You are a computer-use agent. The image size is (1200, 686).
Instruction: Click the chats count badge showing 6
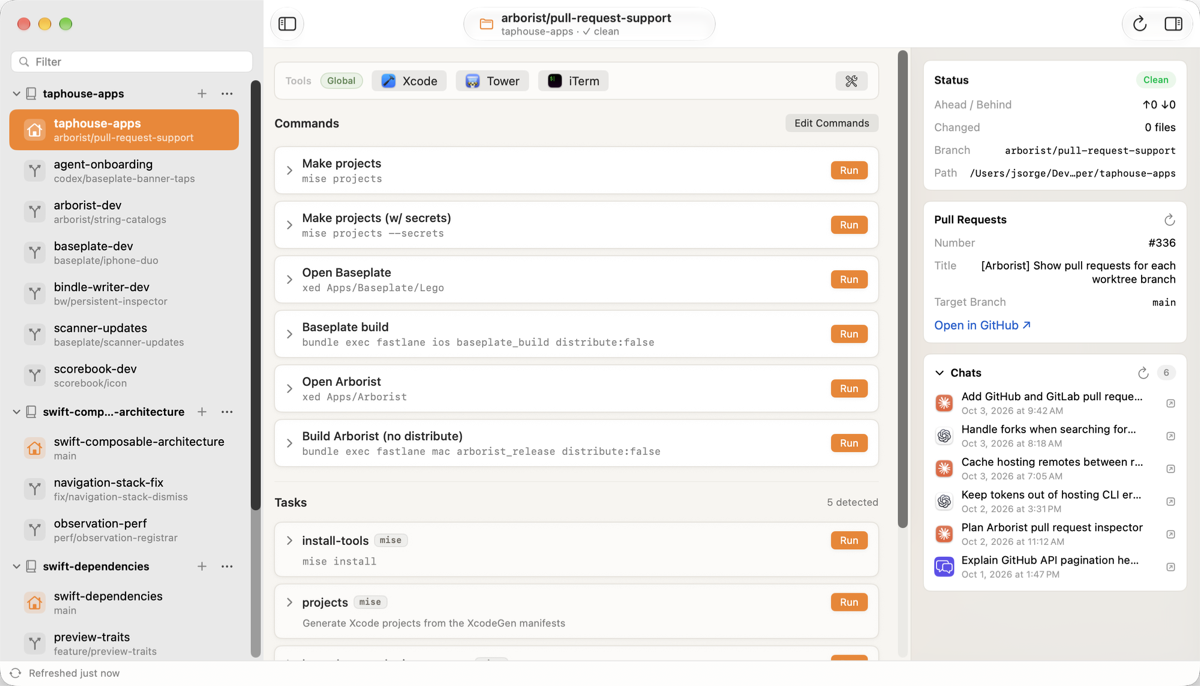pyautogui.click(x=1166, y=373)
